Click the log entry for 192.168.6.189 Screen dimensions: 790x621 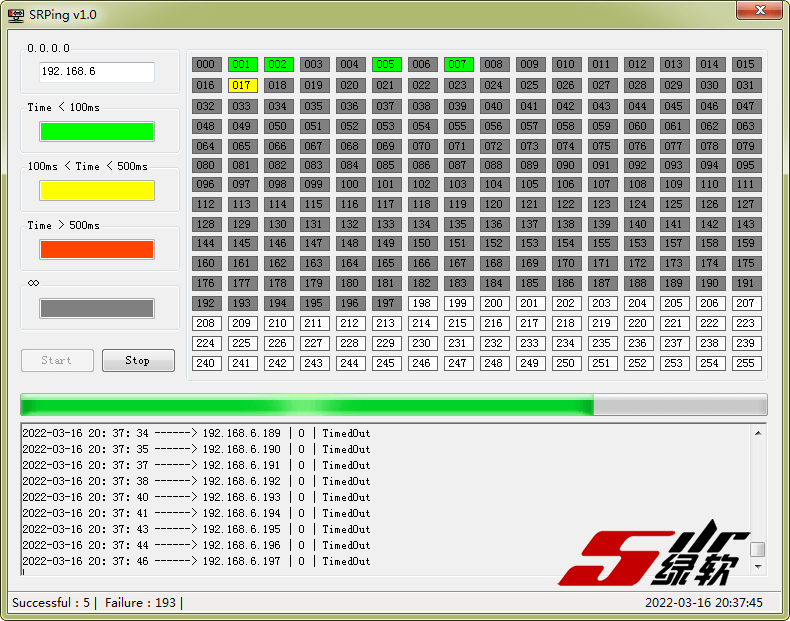[x=196, y=433]
